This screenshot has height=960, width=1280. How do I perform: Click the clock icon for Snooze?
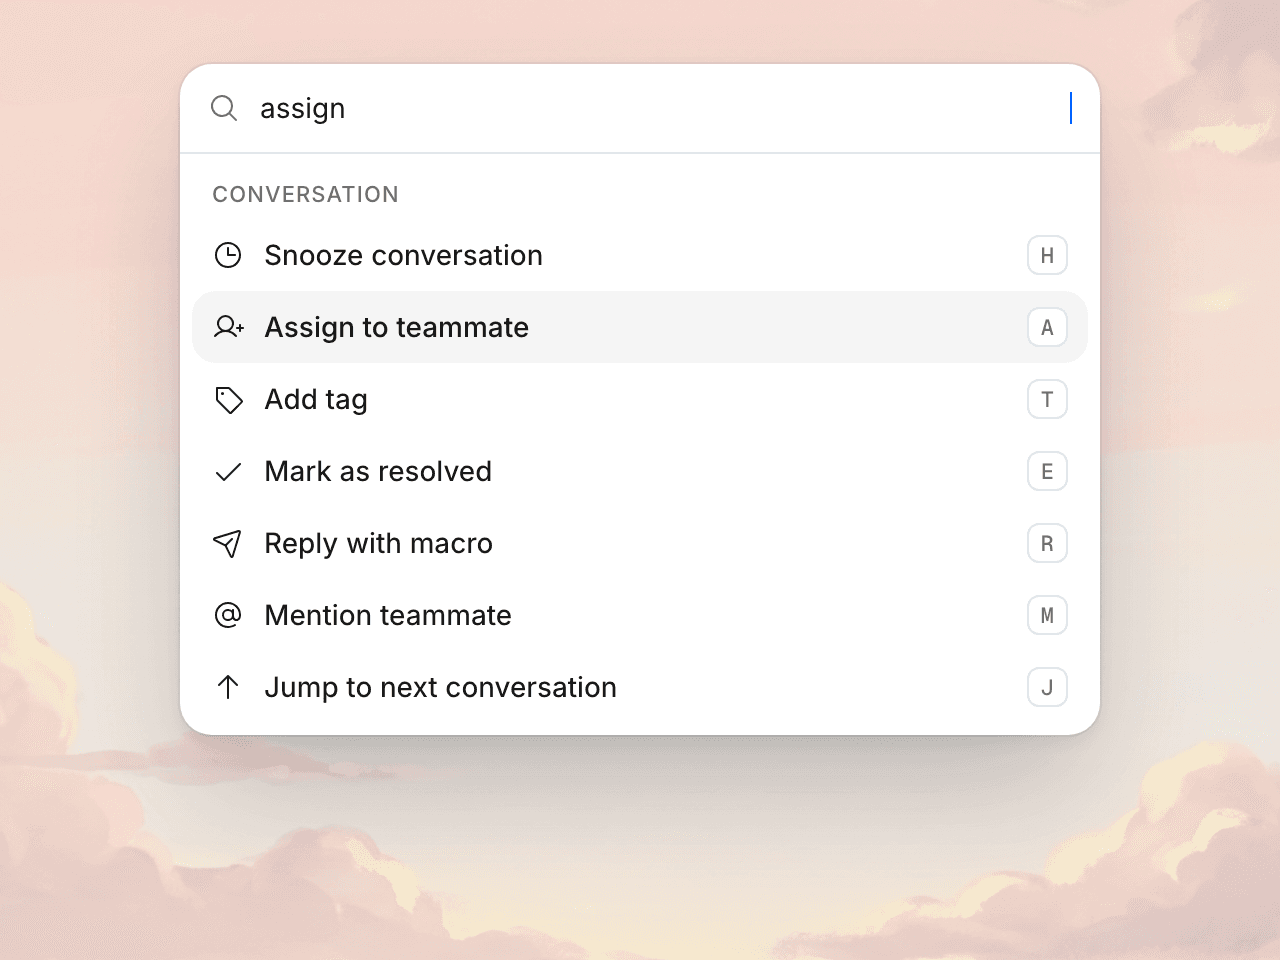coord(228,255)
